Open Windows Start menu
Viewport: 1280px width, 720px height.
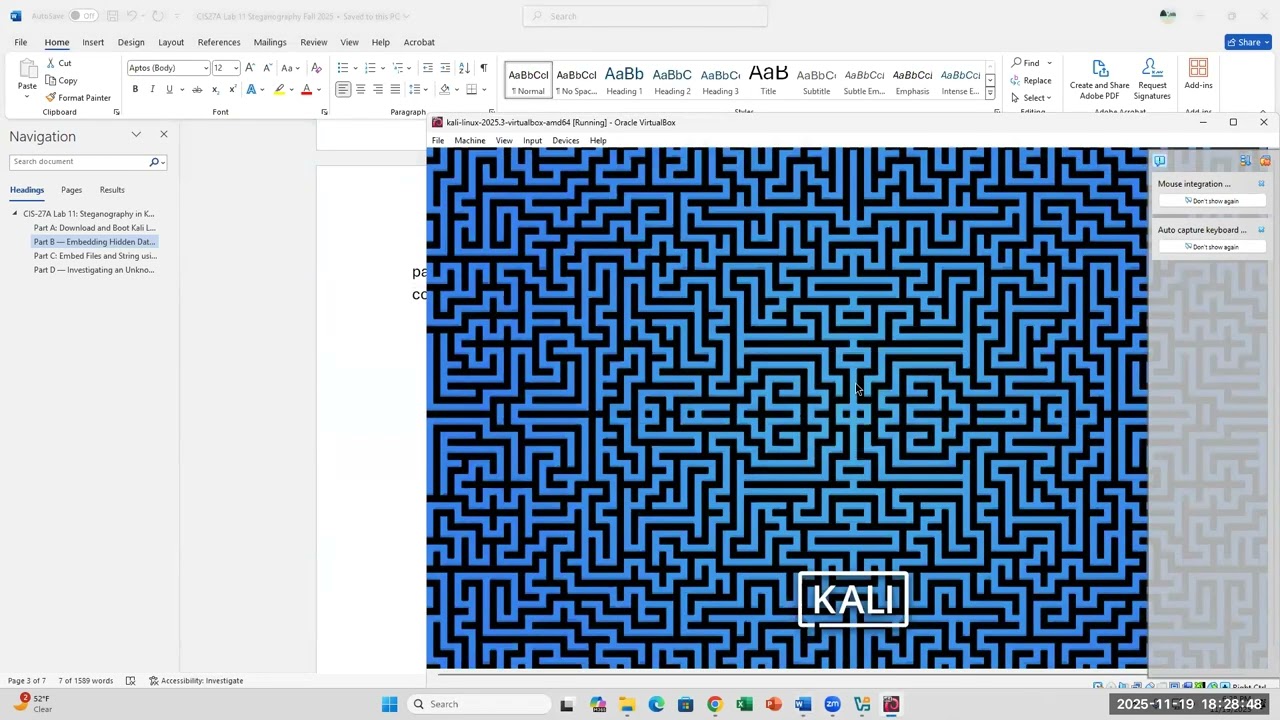click(390, 704)
